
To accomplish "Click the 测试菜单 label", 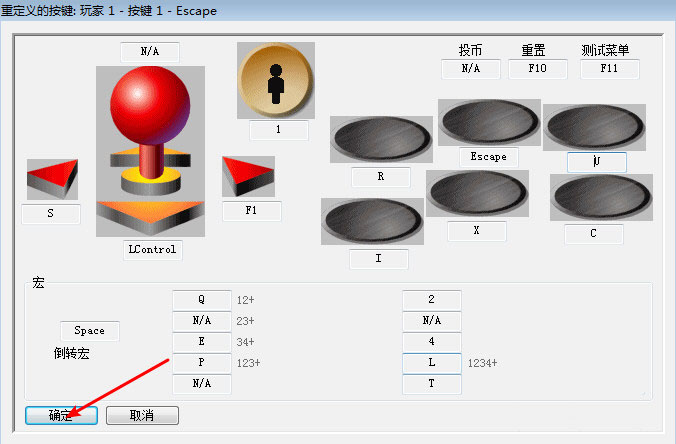I will (x=605, y=50).
